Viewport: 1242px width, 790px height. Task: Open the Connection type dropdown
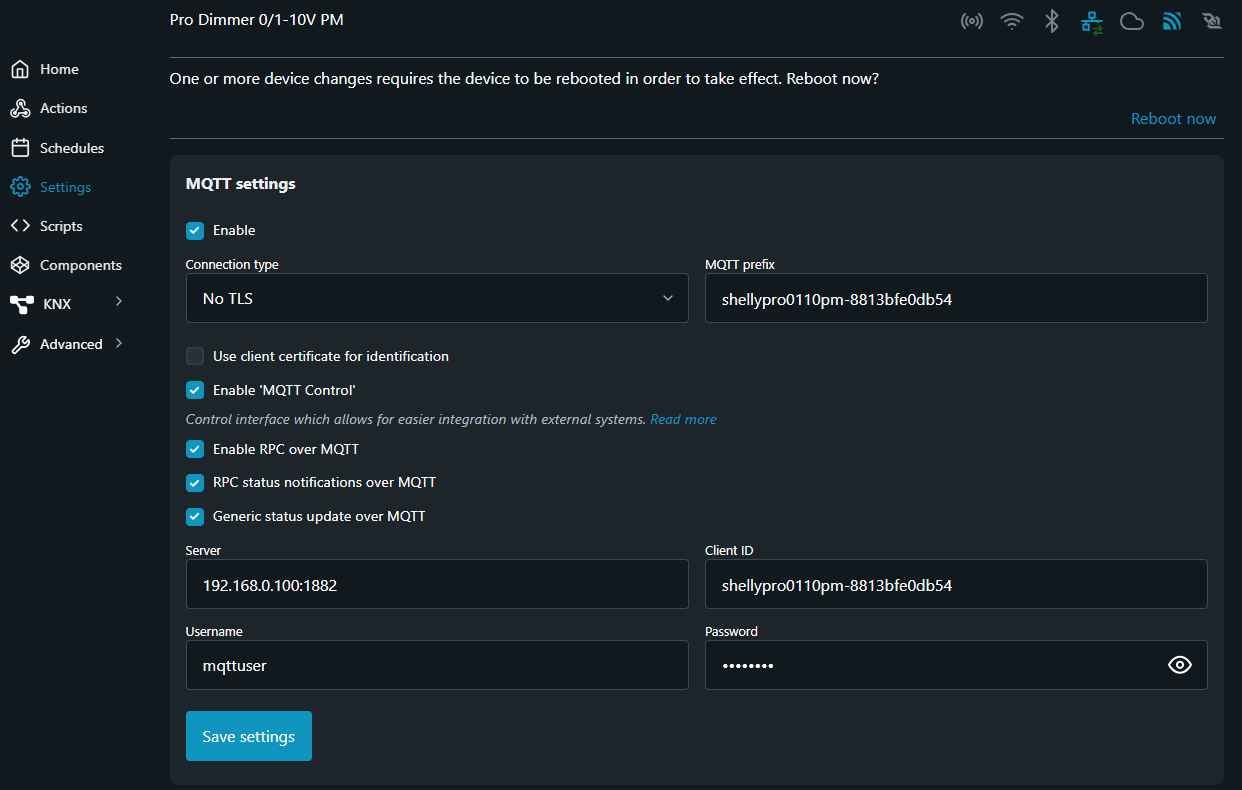[x=437, y=298]
